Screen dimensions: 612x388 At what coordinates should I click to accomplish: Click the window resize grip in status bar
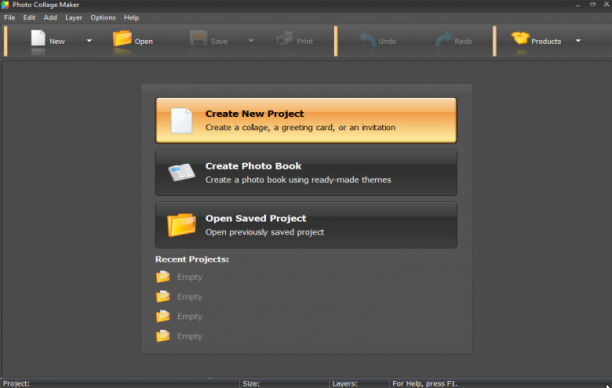[x=608, y=385]
